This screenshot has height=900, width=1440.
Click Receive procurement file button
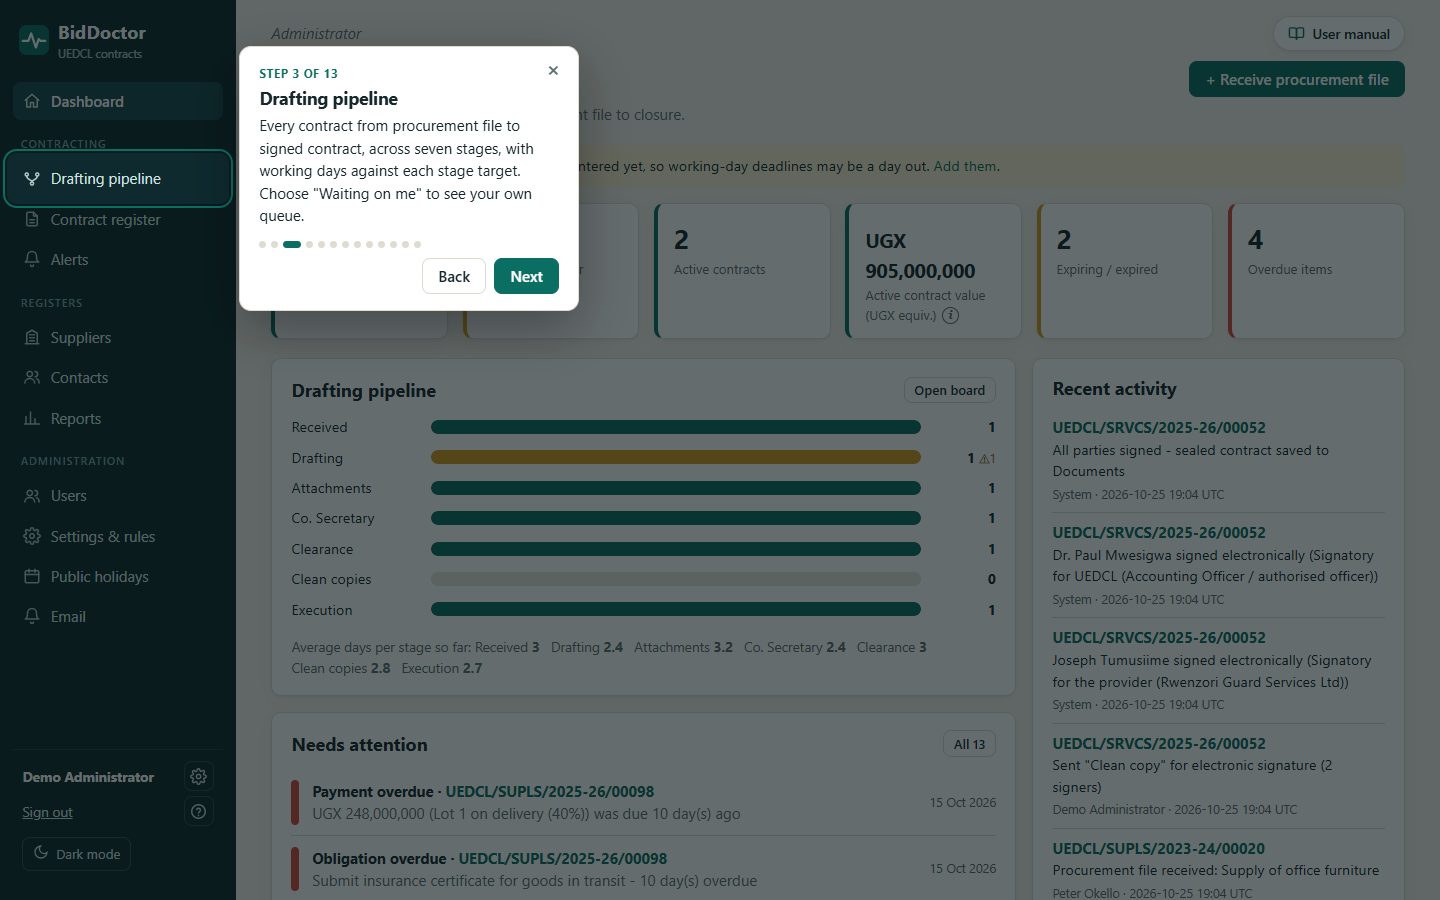(1296, 79)
